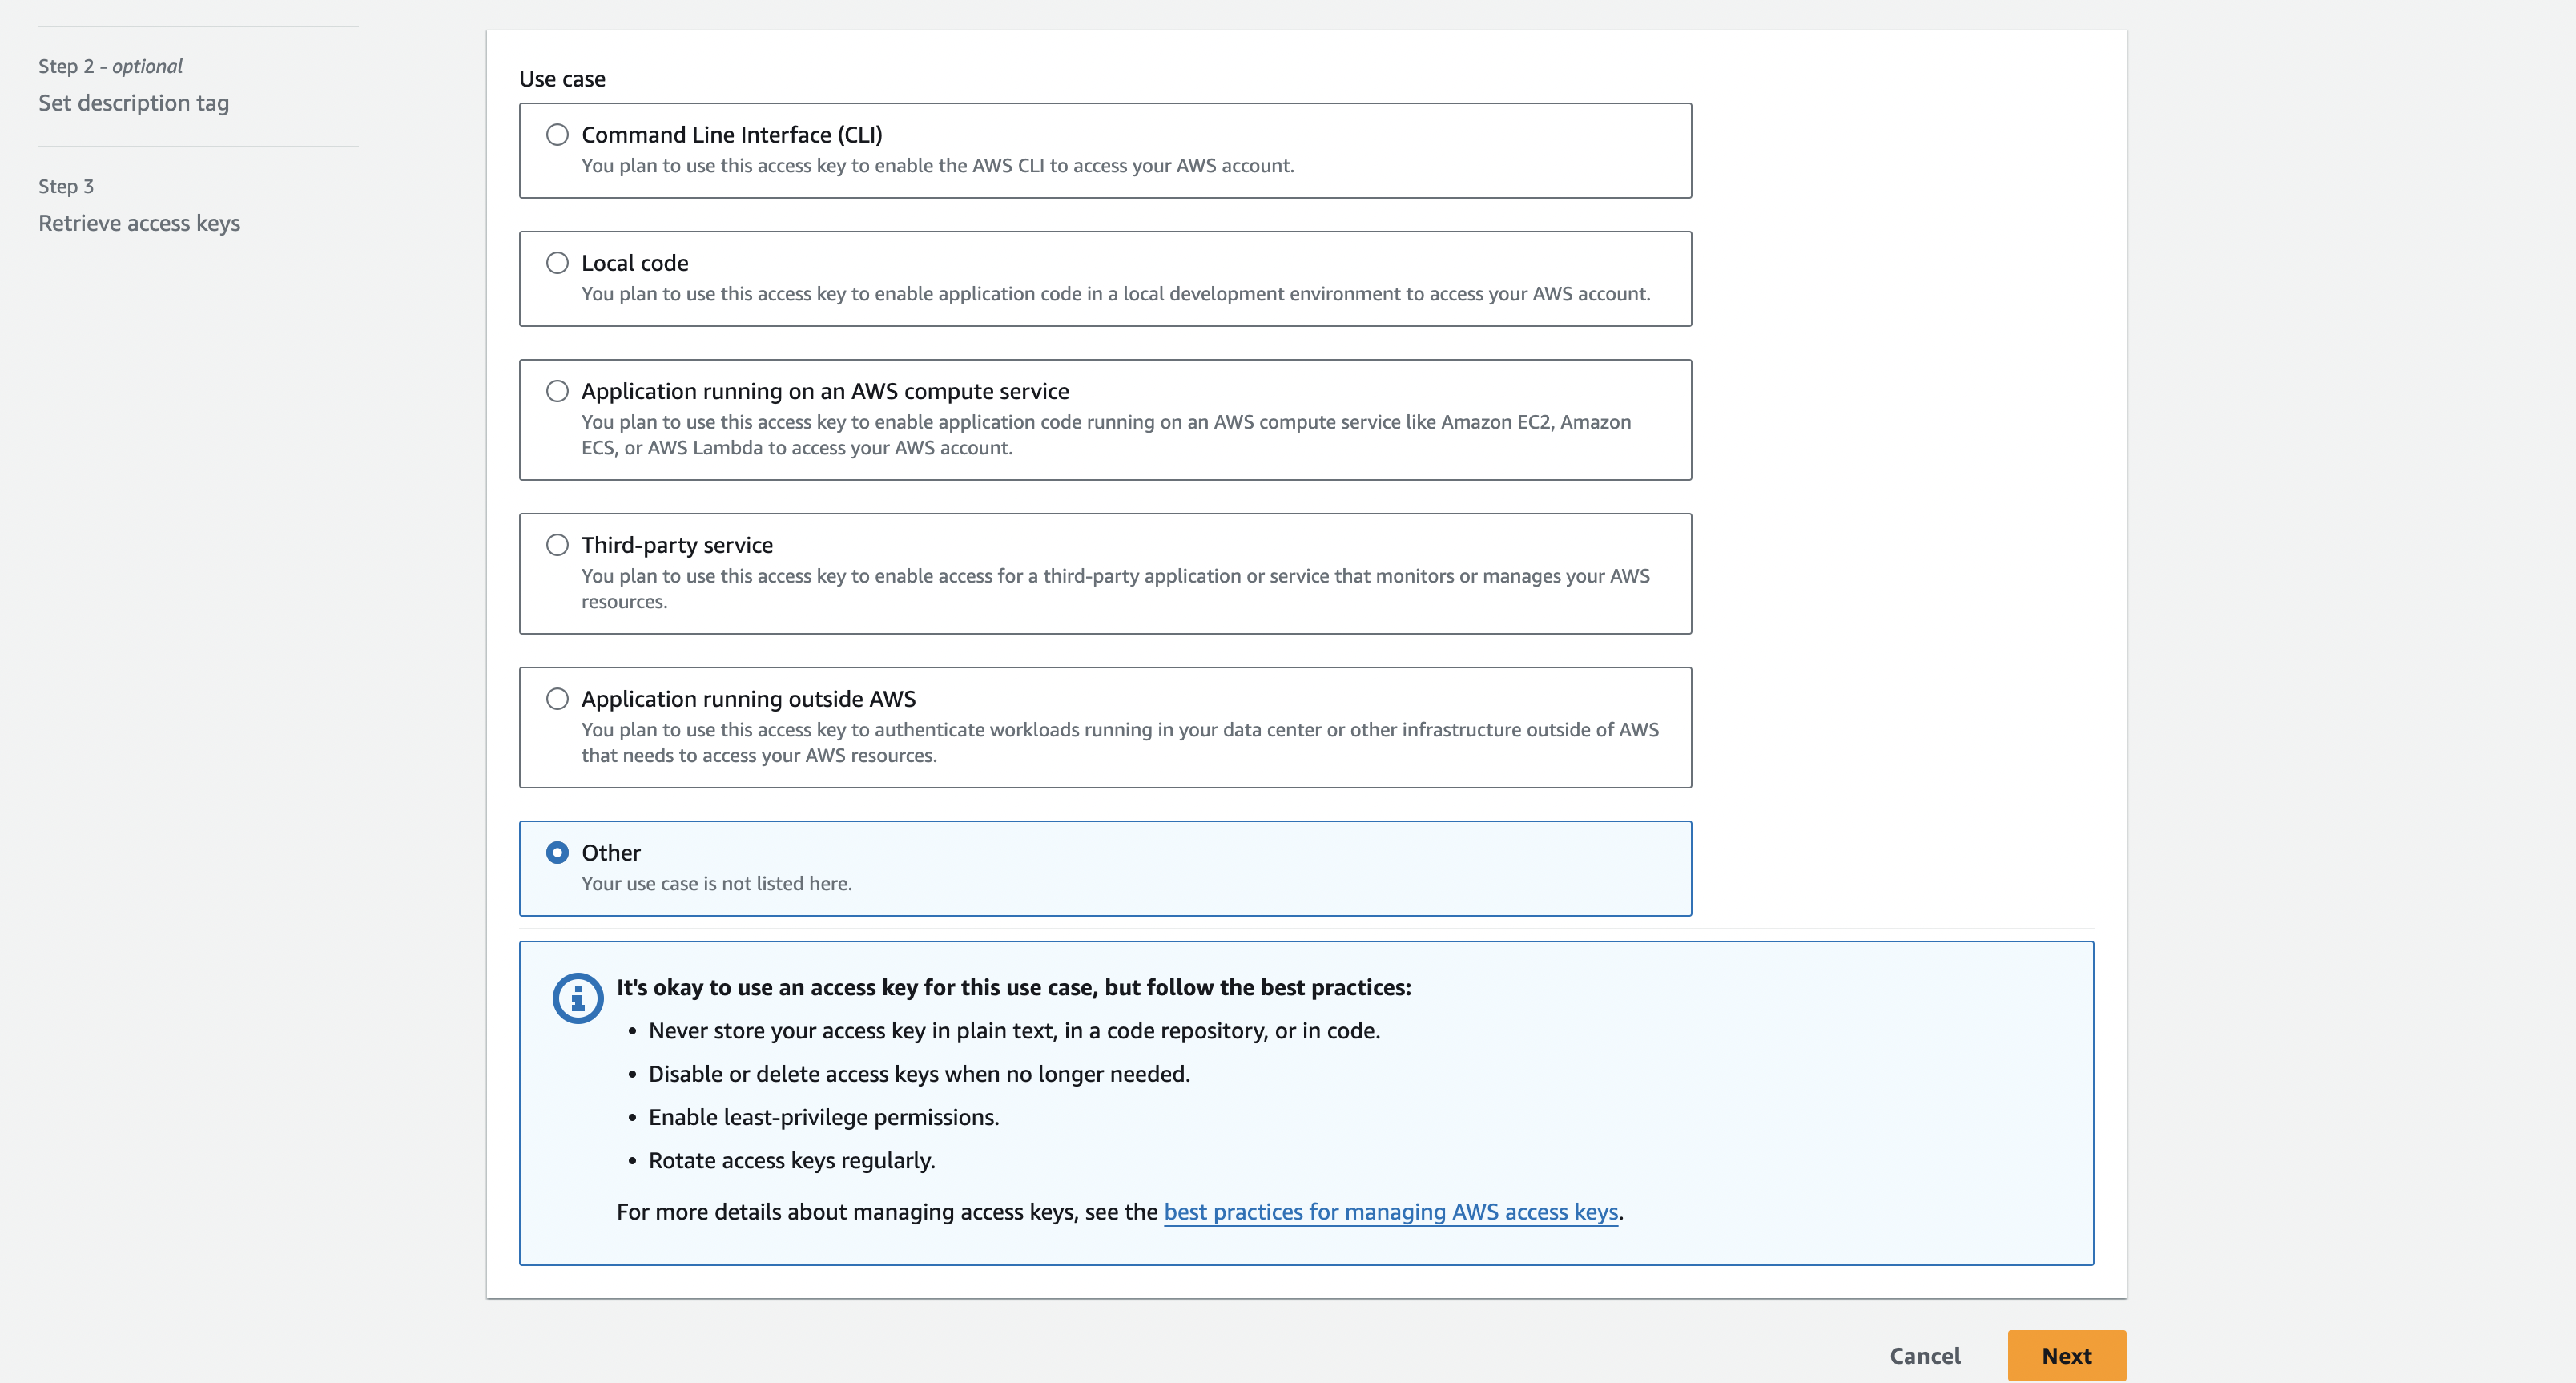Select Local code radio button
2576x1383 pixels.
click(557, 263)
